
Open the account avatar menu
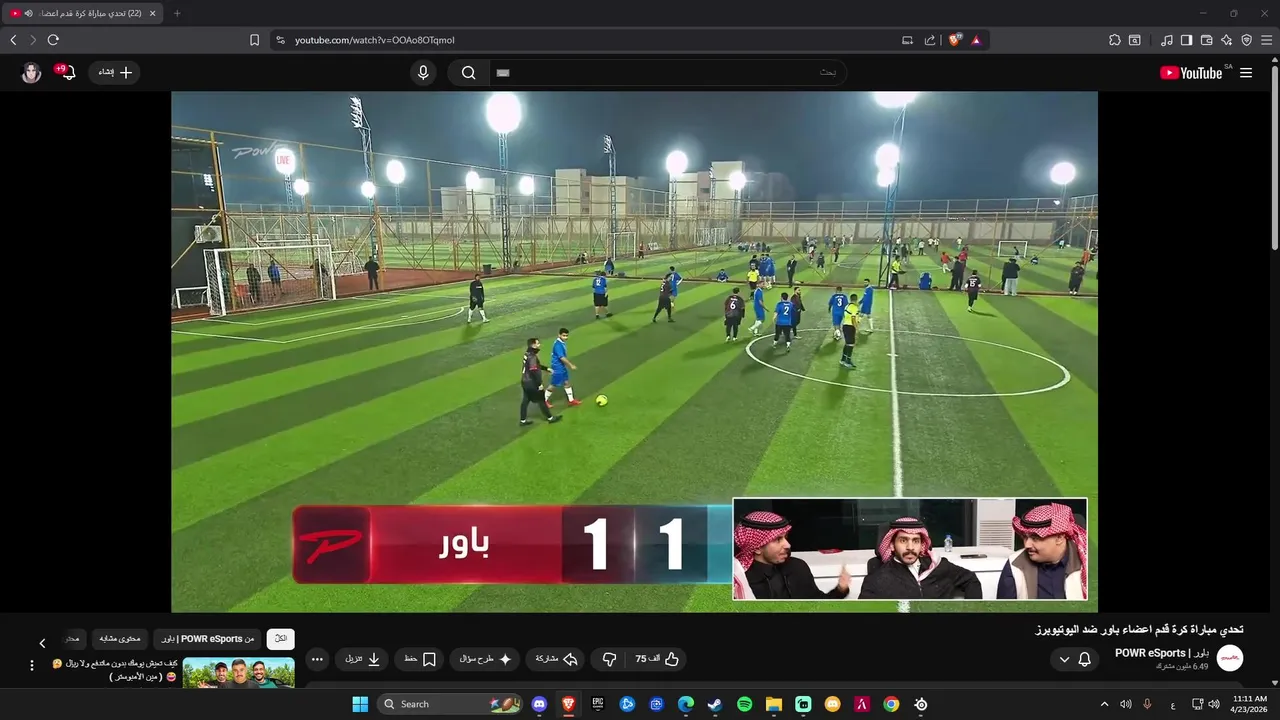31,72
